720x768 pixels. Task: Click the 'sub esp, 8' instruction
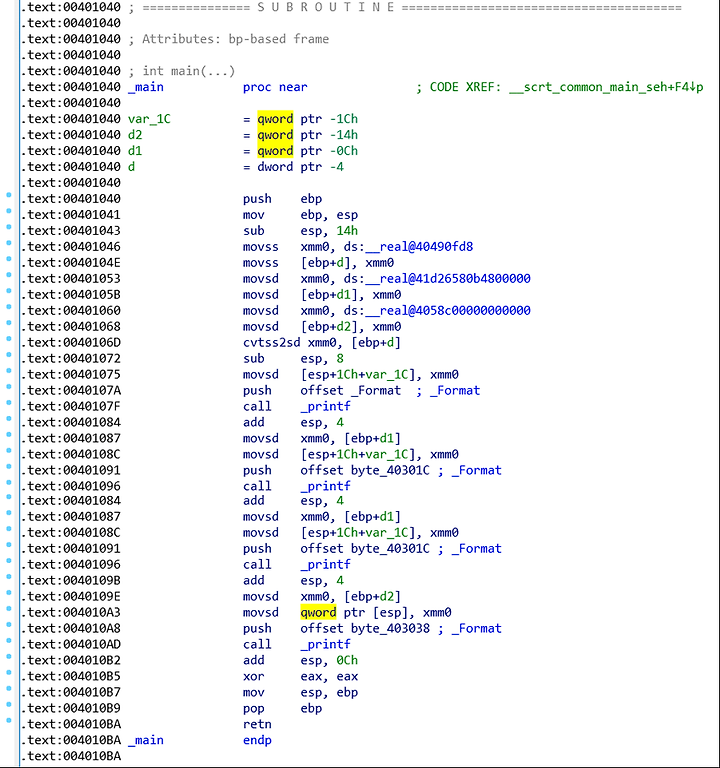point(293,359)
